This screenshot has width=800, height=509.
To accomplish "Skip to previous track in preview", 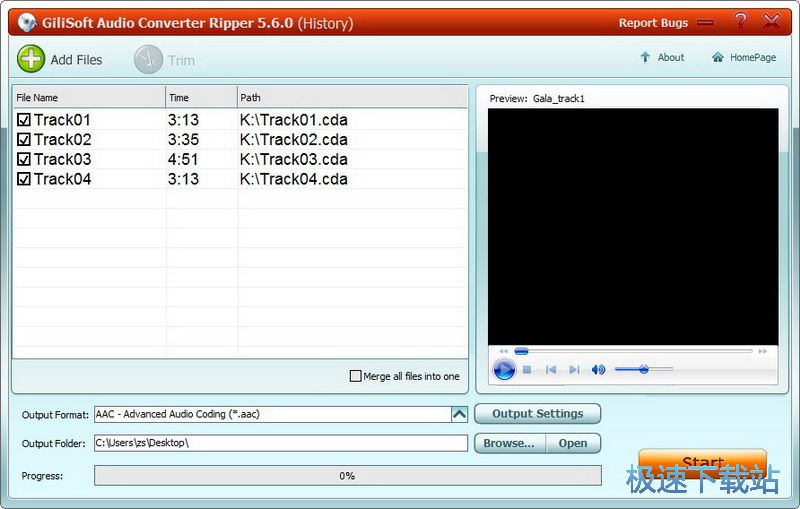I will 551,369.
